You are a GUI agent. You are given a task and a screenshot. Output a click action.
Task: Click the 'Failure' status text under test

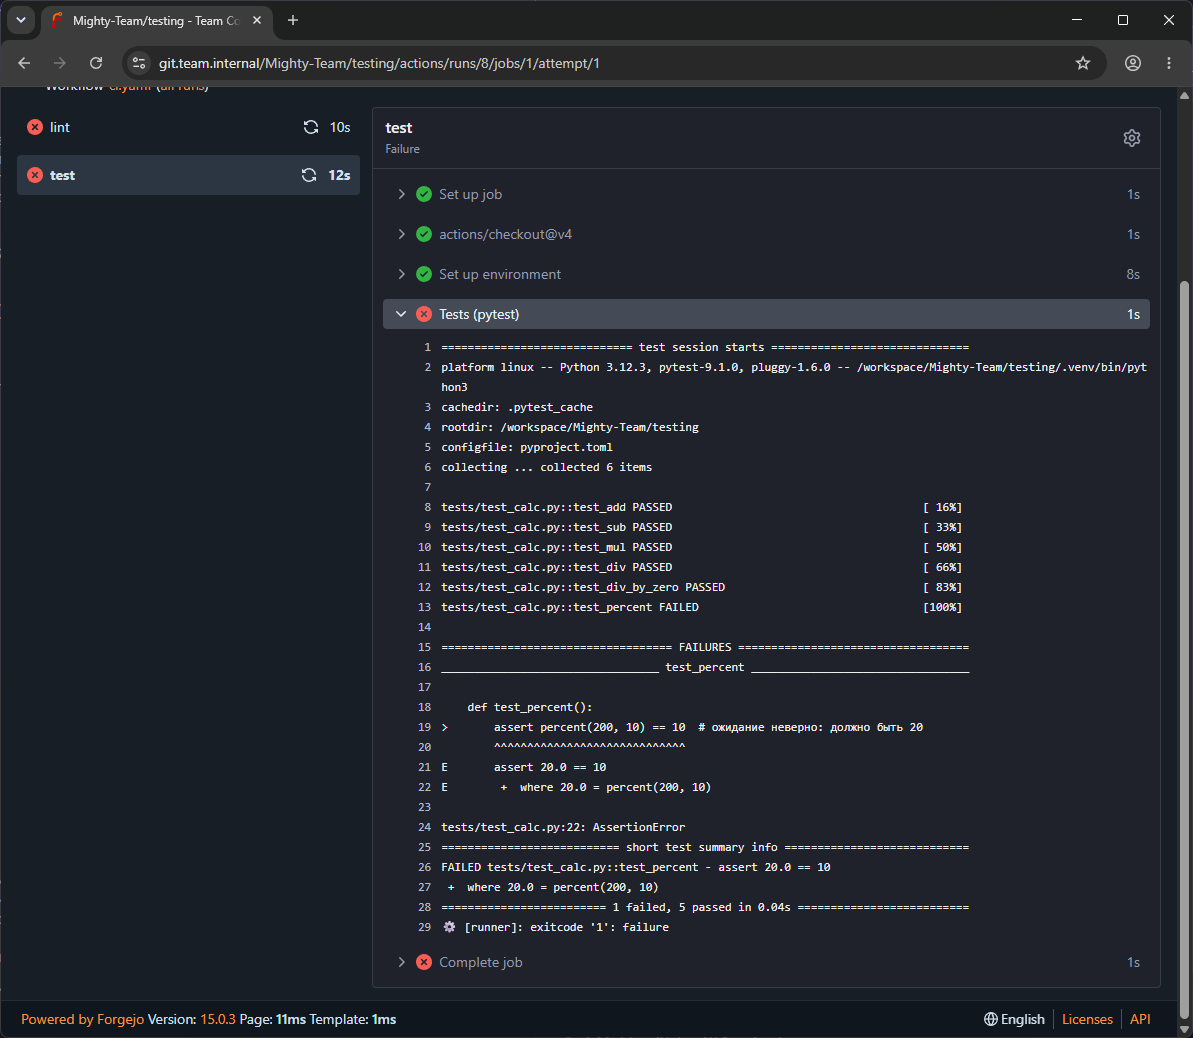pos(402,149)
